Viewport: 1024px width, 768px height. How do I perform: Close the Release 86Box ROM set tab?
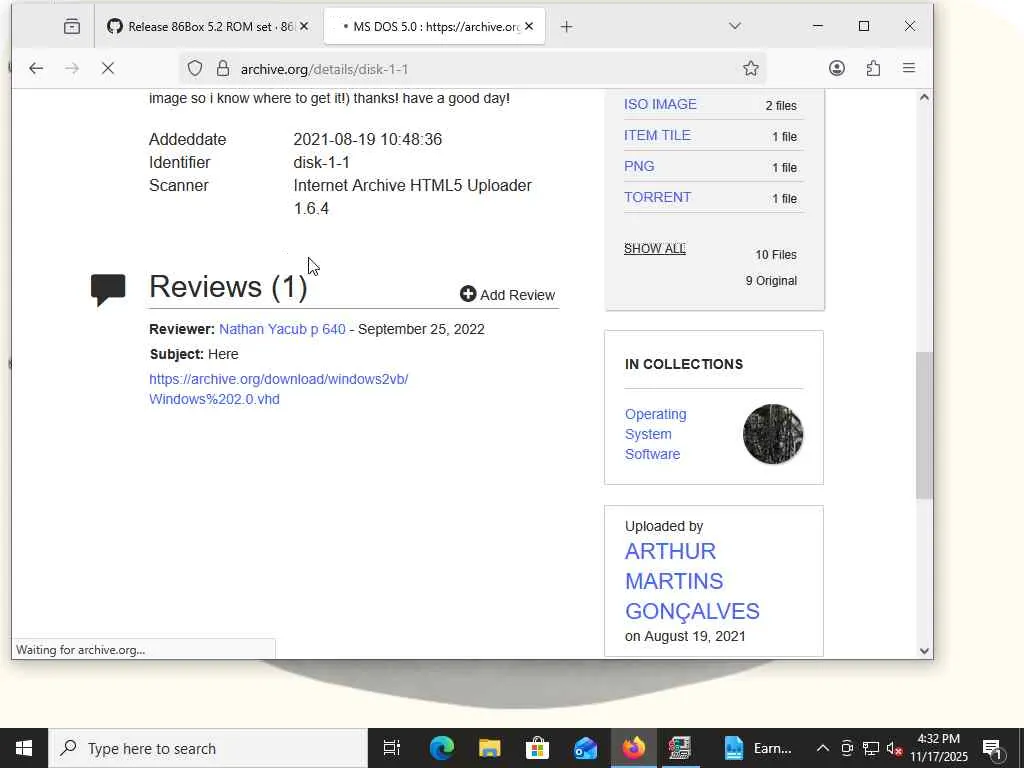(x=304, y=27)
